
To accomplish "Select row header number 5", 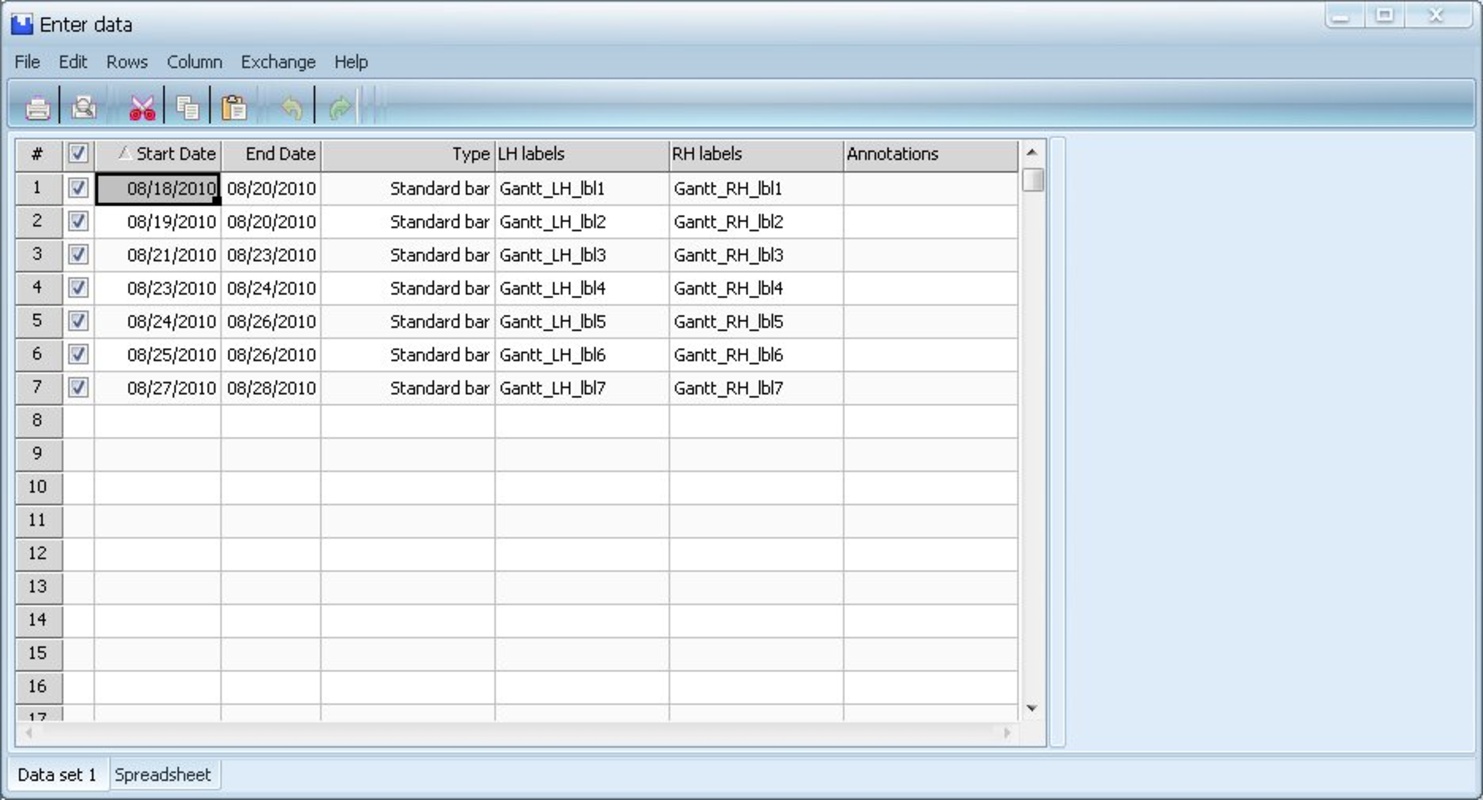I will (38, 321).
